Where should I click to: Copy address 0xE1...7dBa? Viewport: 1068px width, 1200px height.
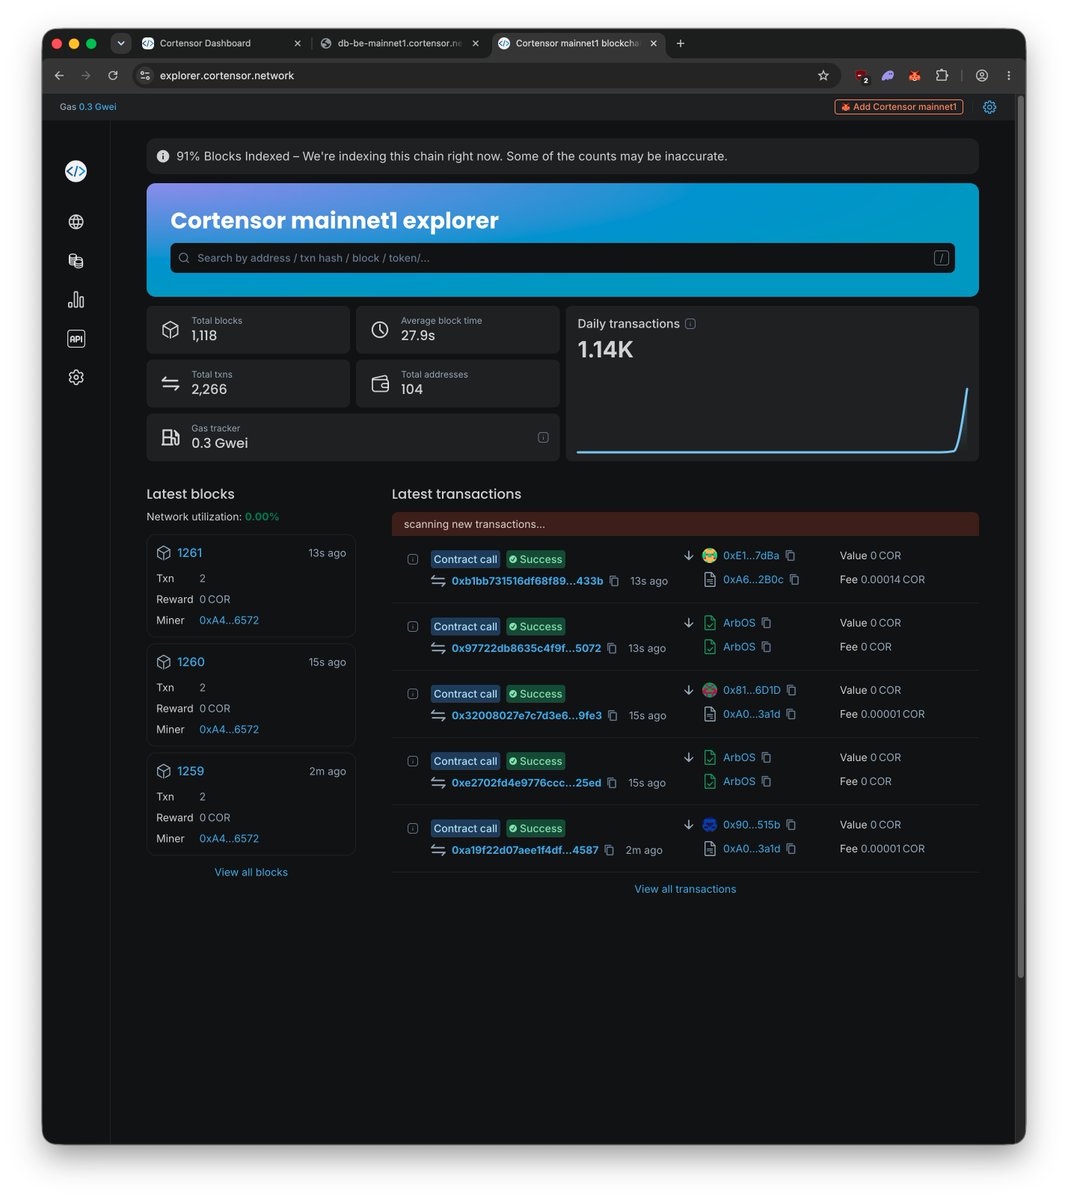[x=790, y=556]
